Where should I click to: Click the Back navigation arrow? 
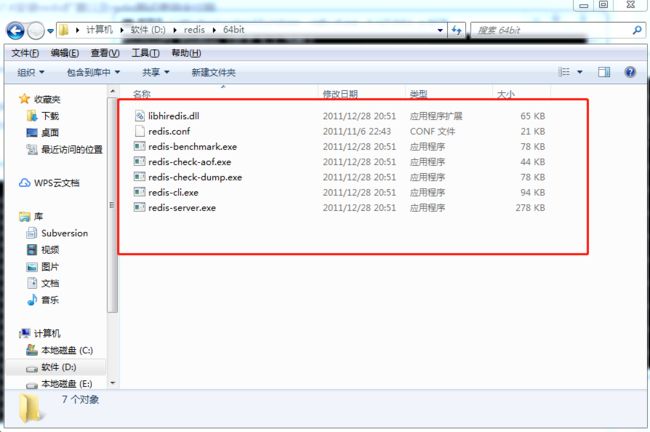[x=16, y=31]
